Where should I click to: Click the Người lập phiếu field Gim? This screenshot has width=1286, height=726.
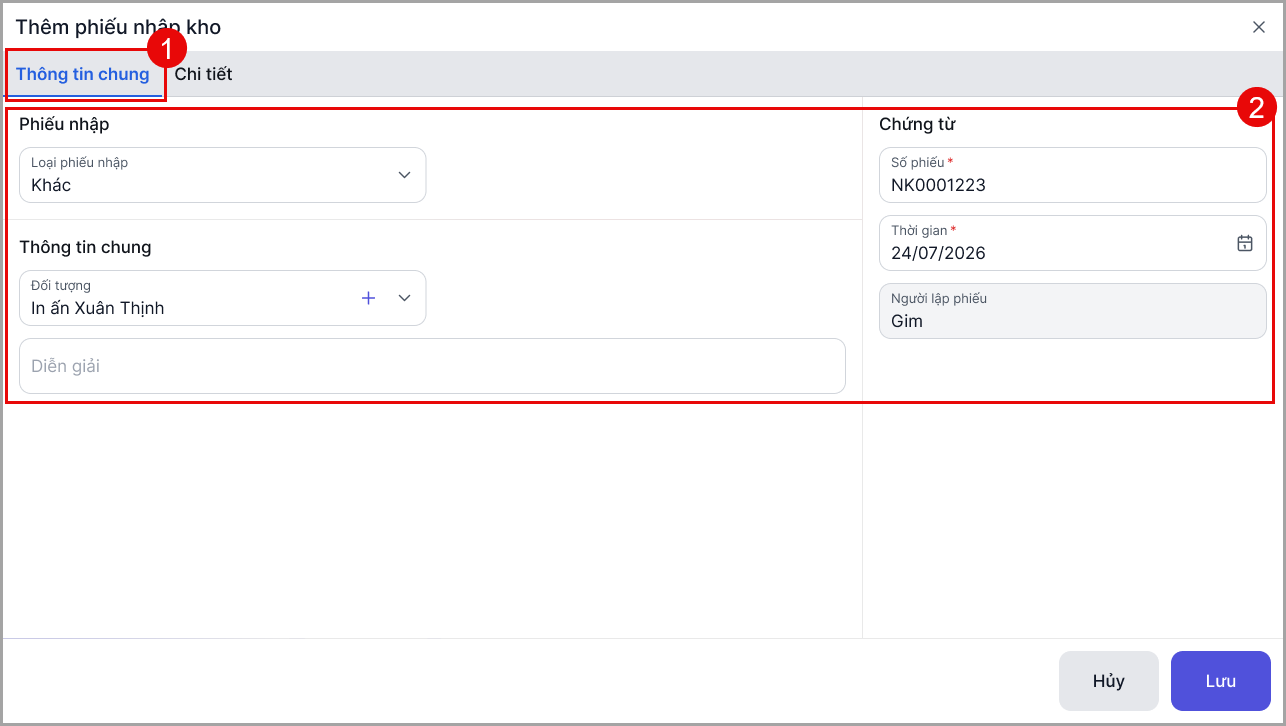[1073, 311]
